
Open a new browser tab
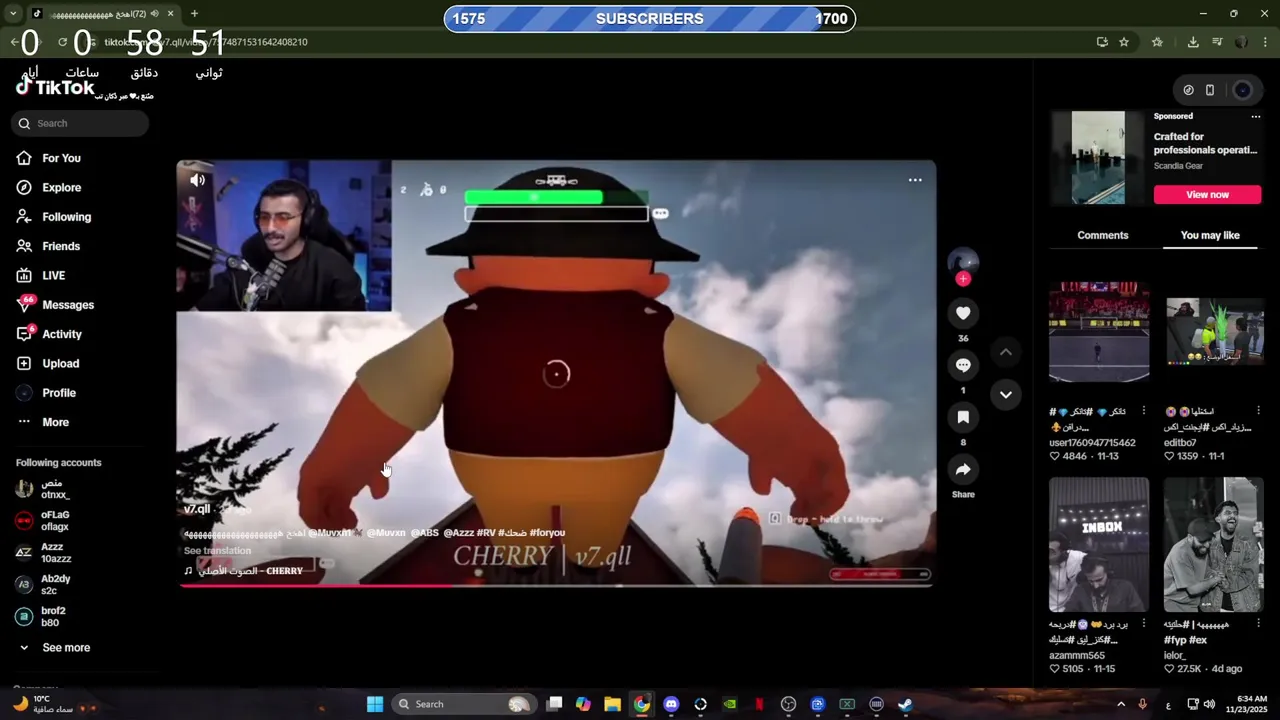tap(194, 14)
